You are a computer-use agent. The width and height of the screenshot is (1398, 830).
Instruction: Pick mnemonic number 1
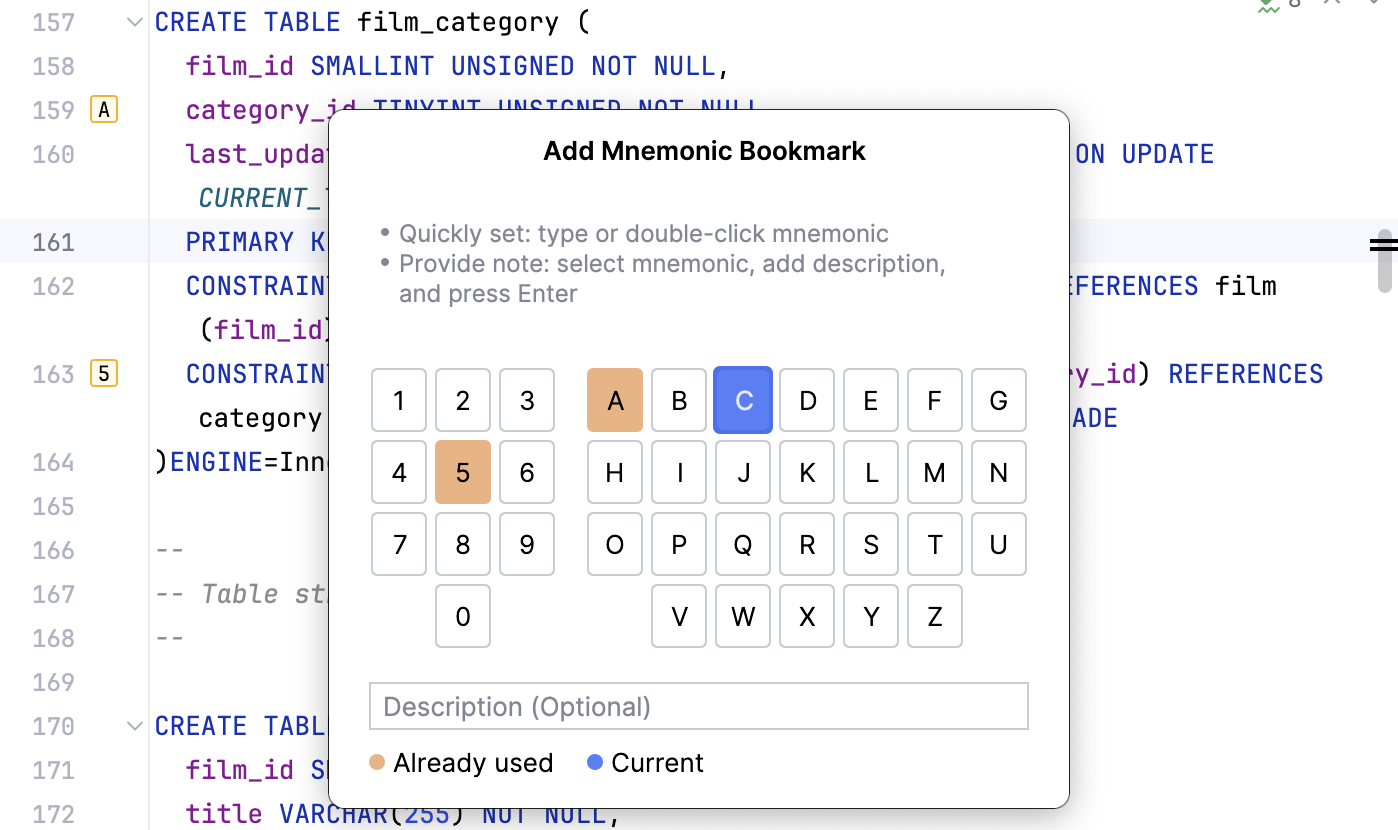pos(398,400)
